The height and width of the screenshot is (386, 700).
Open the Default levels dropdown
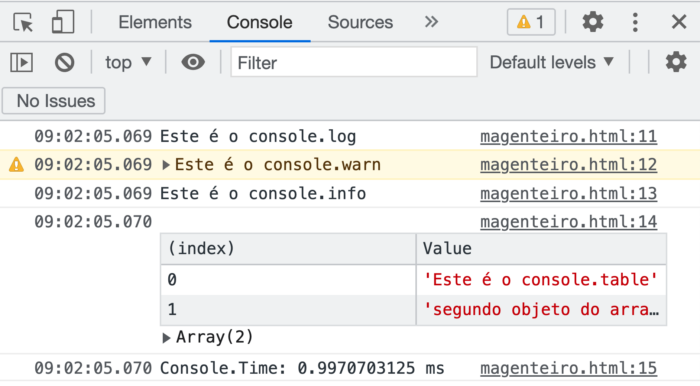(552, 62)
